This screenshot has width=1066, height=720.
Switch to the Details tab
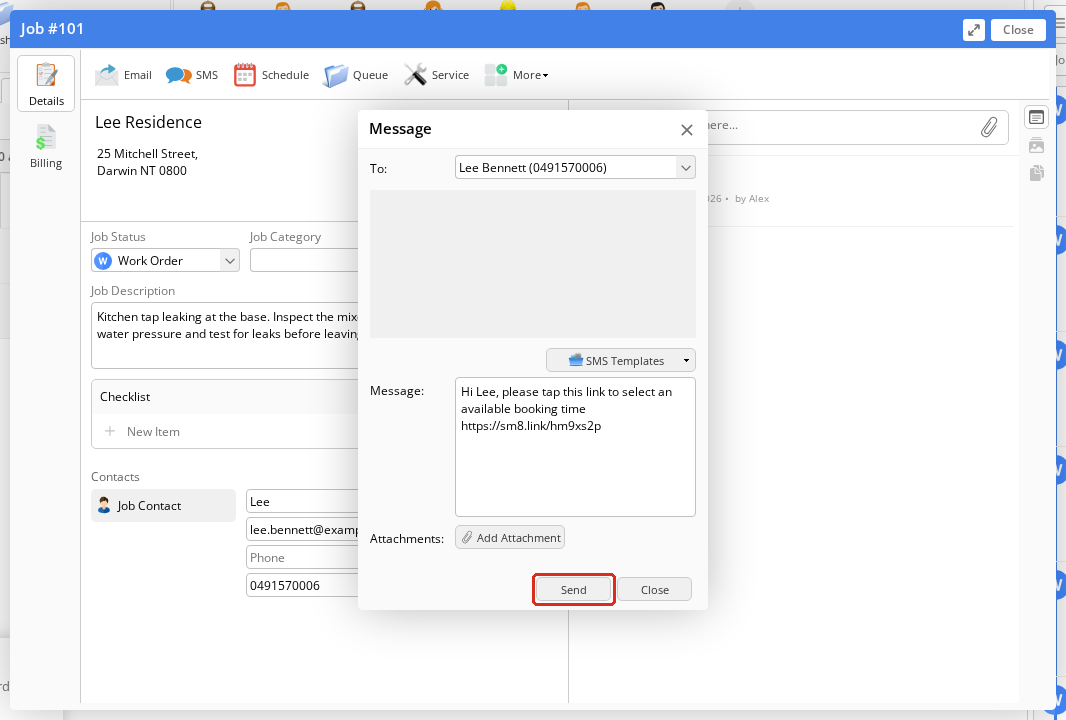pos(46,84)
